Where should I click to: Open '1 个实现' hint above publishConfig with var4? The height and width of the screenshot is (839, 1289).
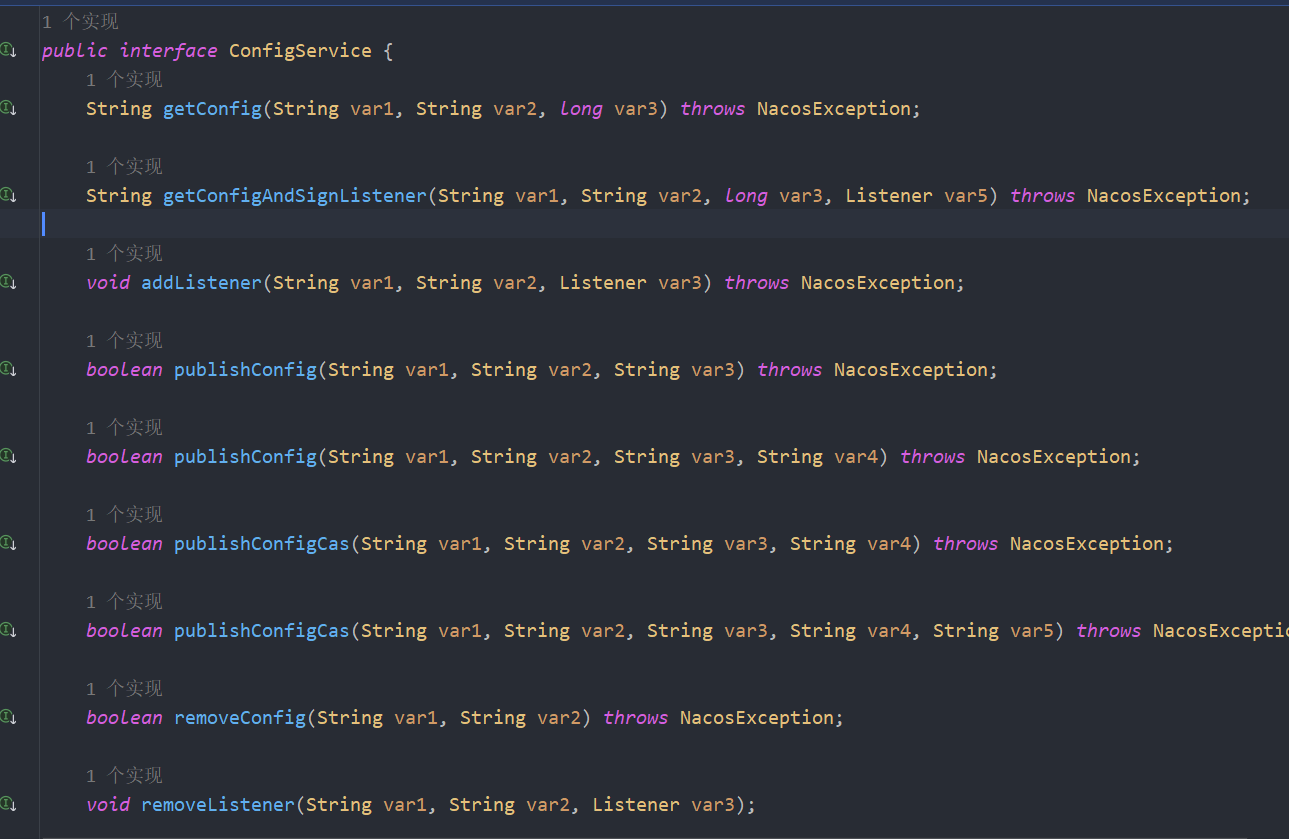(124, 428)
